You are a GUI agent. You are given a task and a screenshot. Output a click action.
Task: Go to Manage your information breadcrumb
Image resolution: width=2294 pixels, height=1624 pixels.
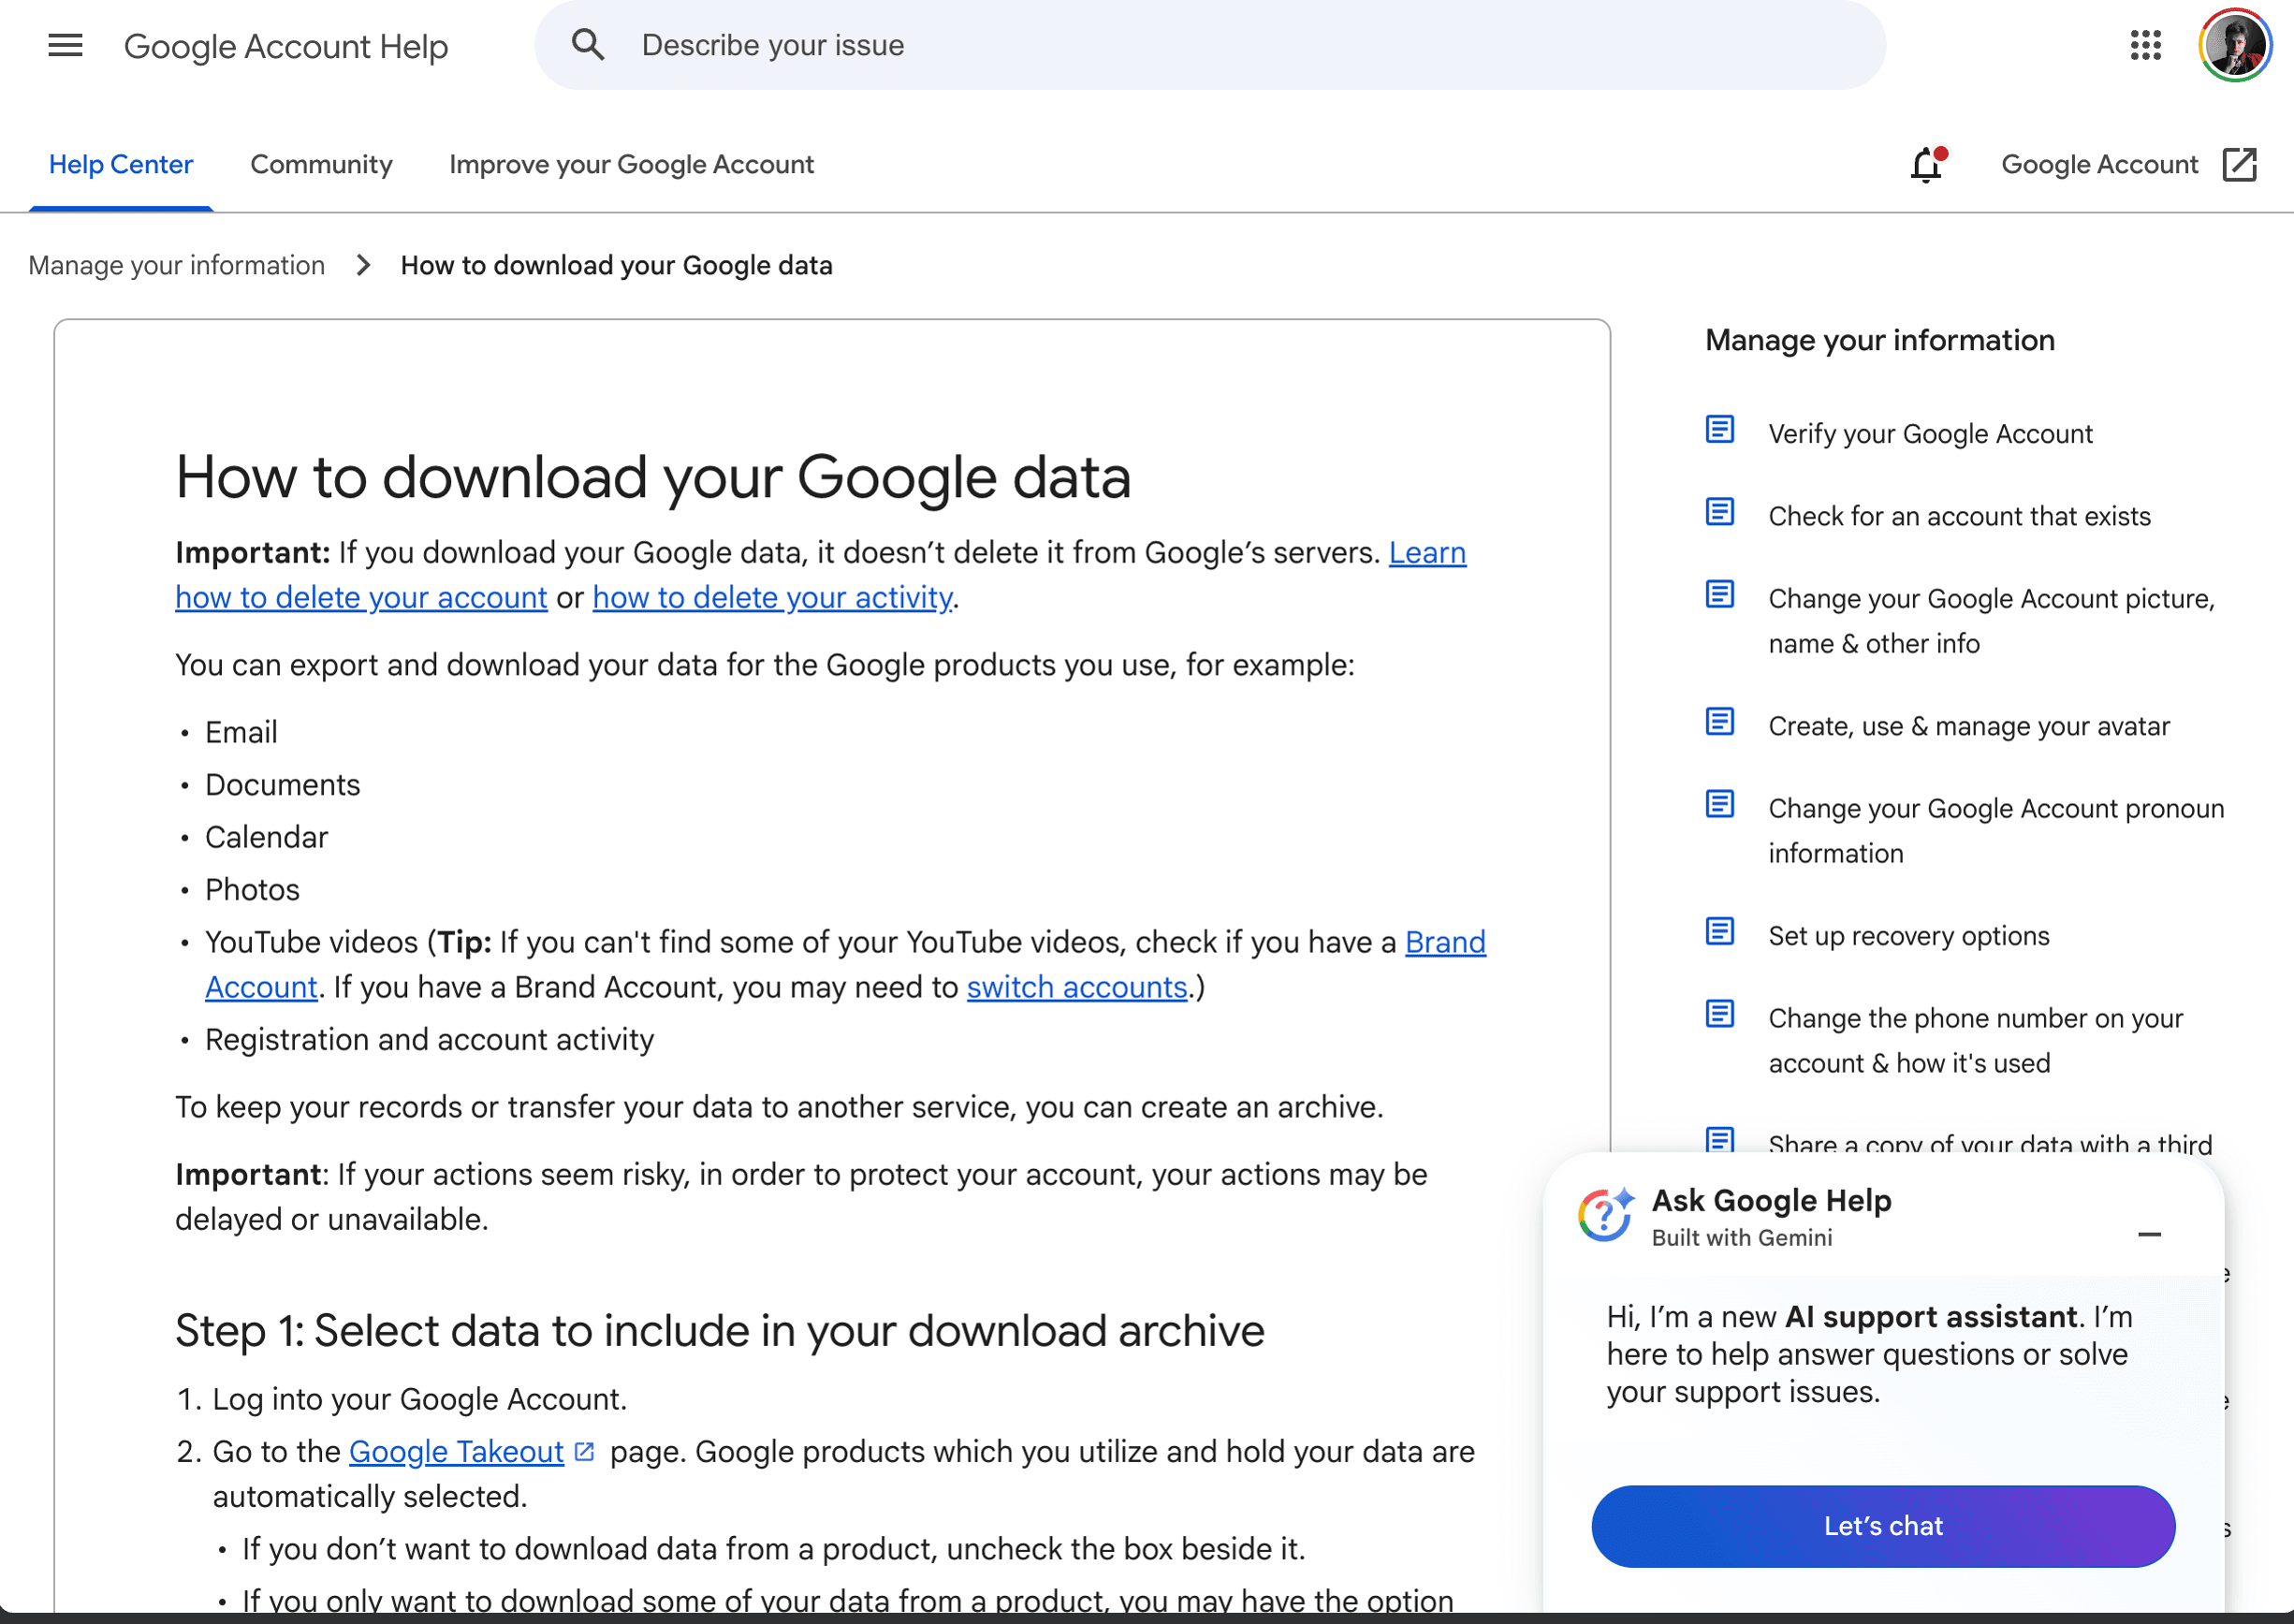[177, 265]
